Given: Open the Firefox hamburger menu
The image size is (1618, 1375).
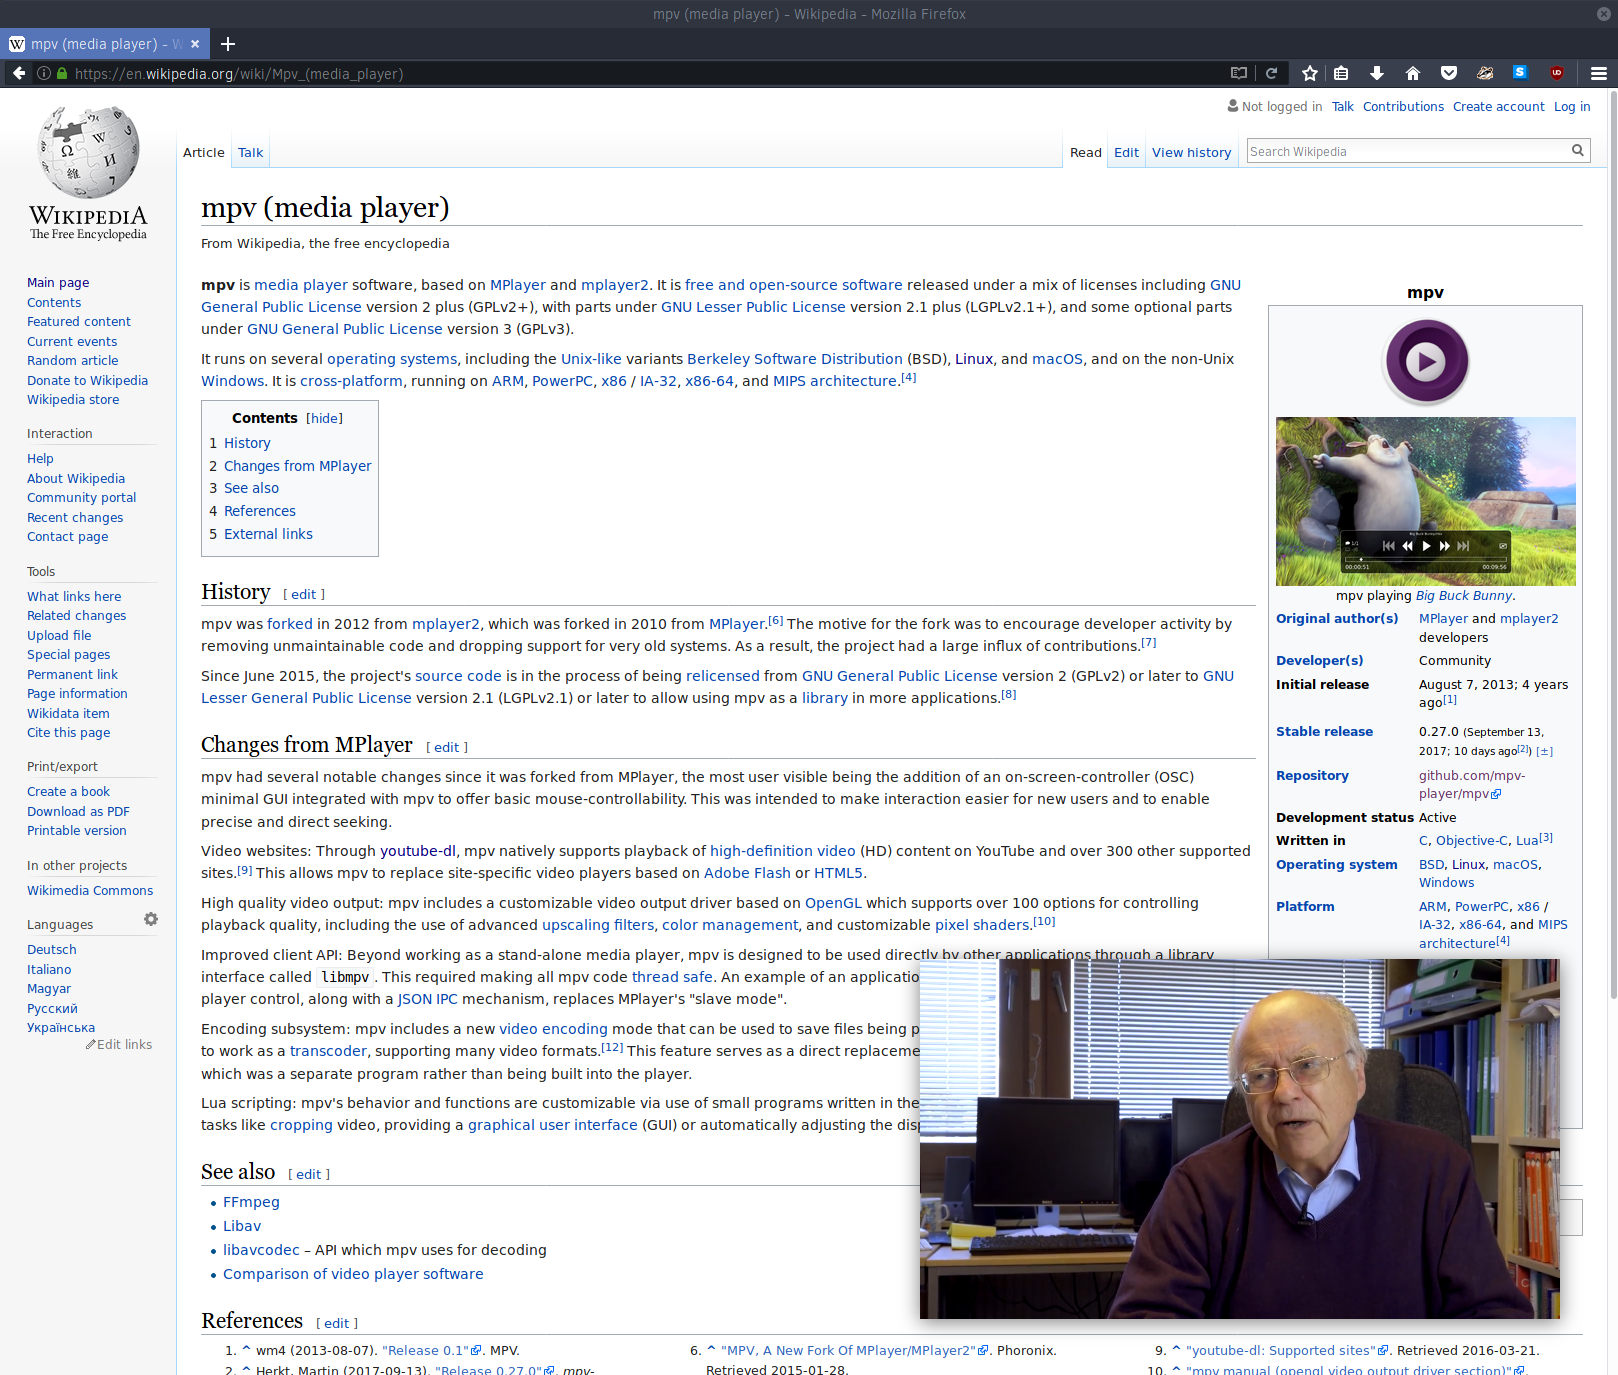Looking at the screenshot, I should 1599,73.
